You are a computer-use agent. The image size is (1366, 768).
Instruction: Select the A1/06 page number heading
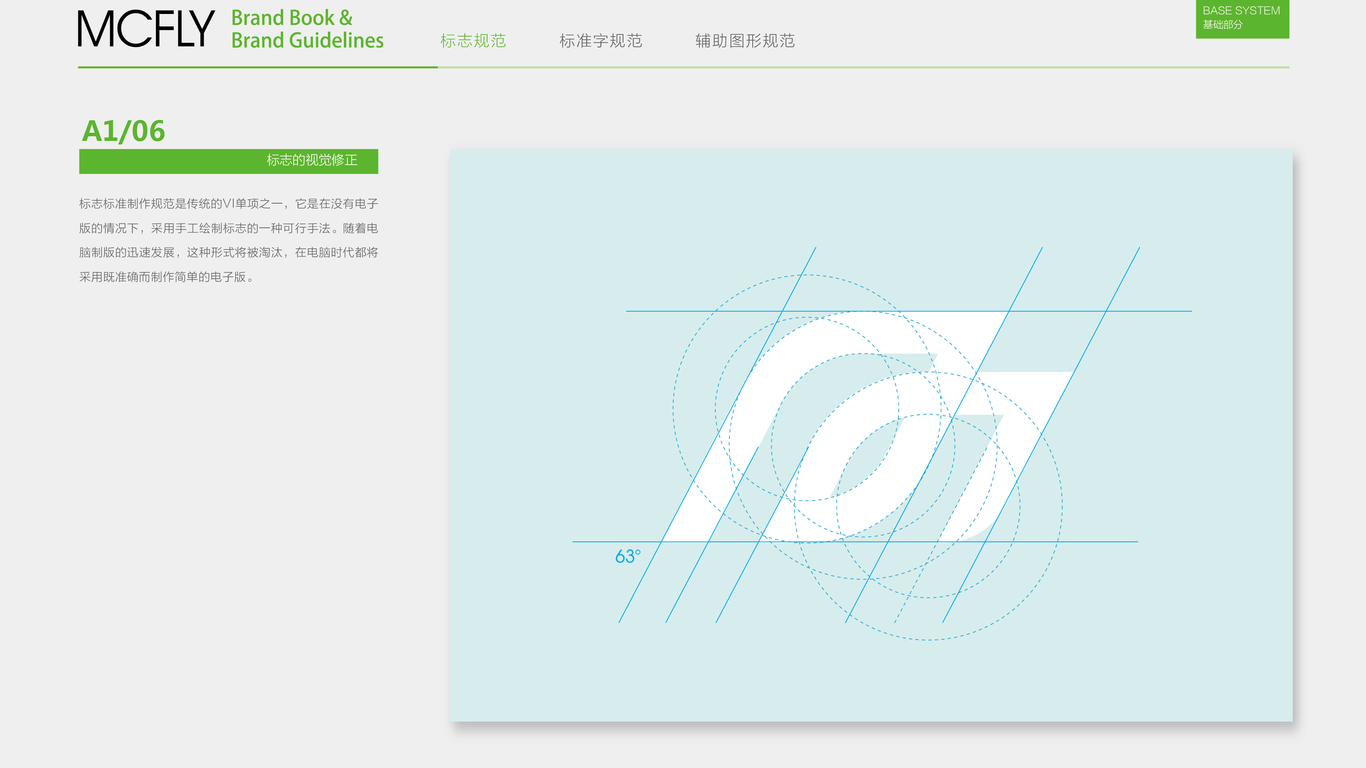123,131
